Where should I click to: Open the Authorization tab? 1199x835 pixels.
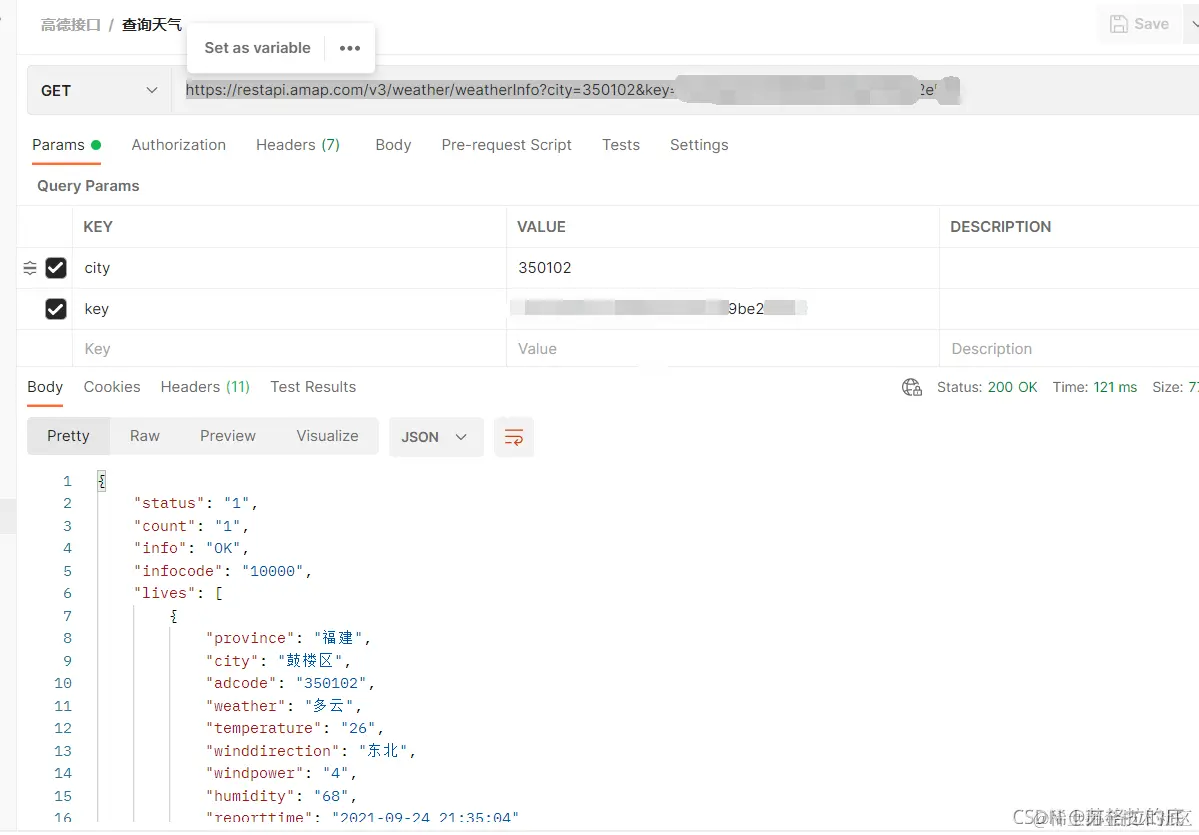(178, 145)
